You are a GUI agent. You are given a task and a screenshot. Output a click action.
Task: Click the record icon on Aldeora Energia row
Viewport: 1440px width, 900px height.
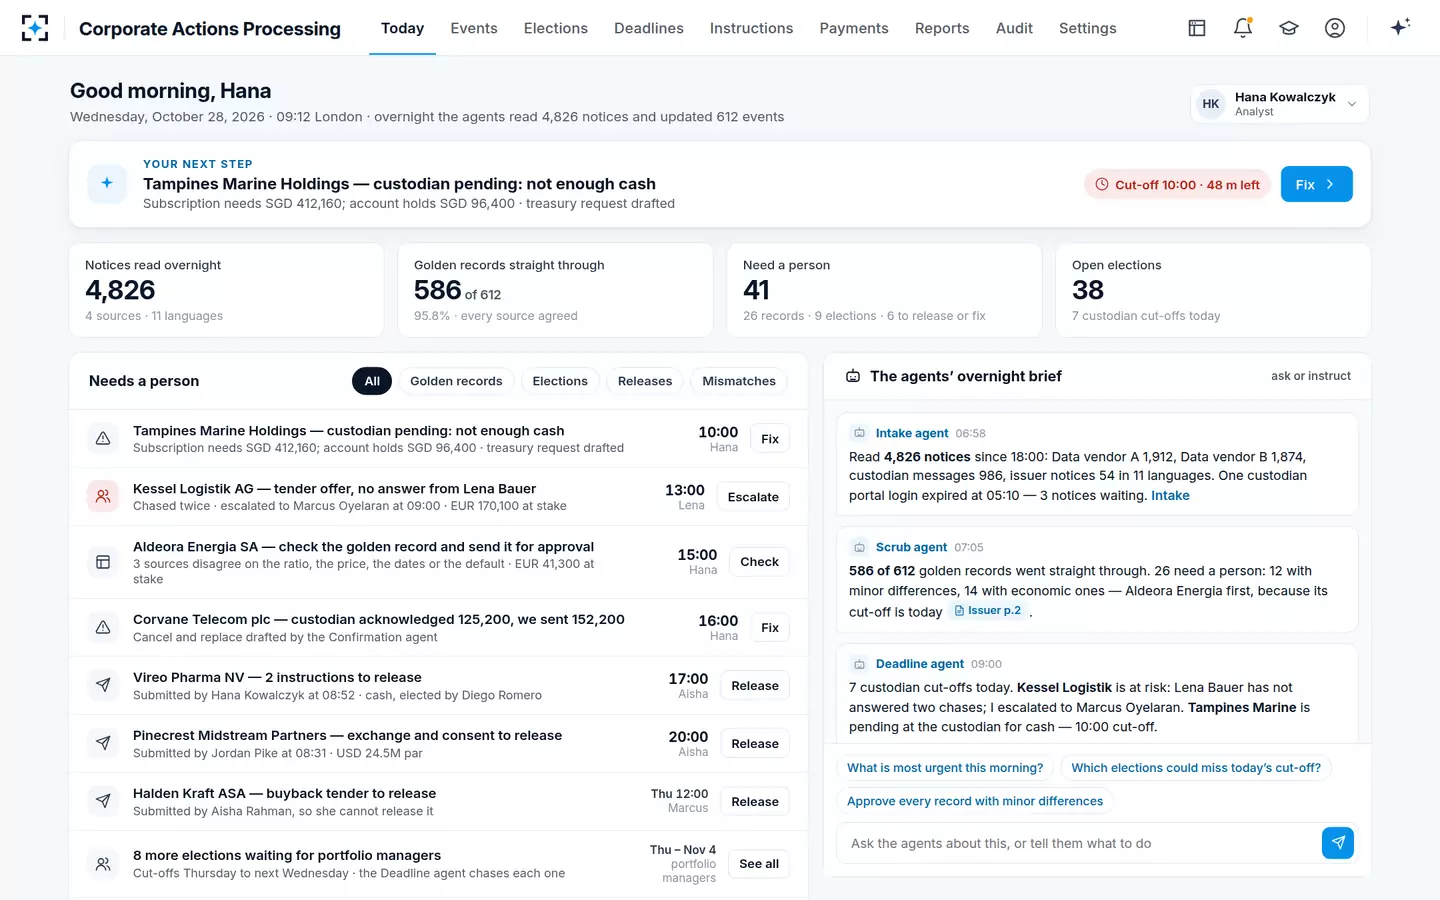(x=103, y=562)
